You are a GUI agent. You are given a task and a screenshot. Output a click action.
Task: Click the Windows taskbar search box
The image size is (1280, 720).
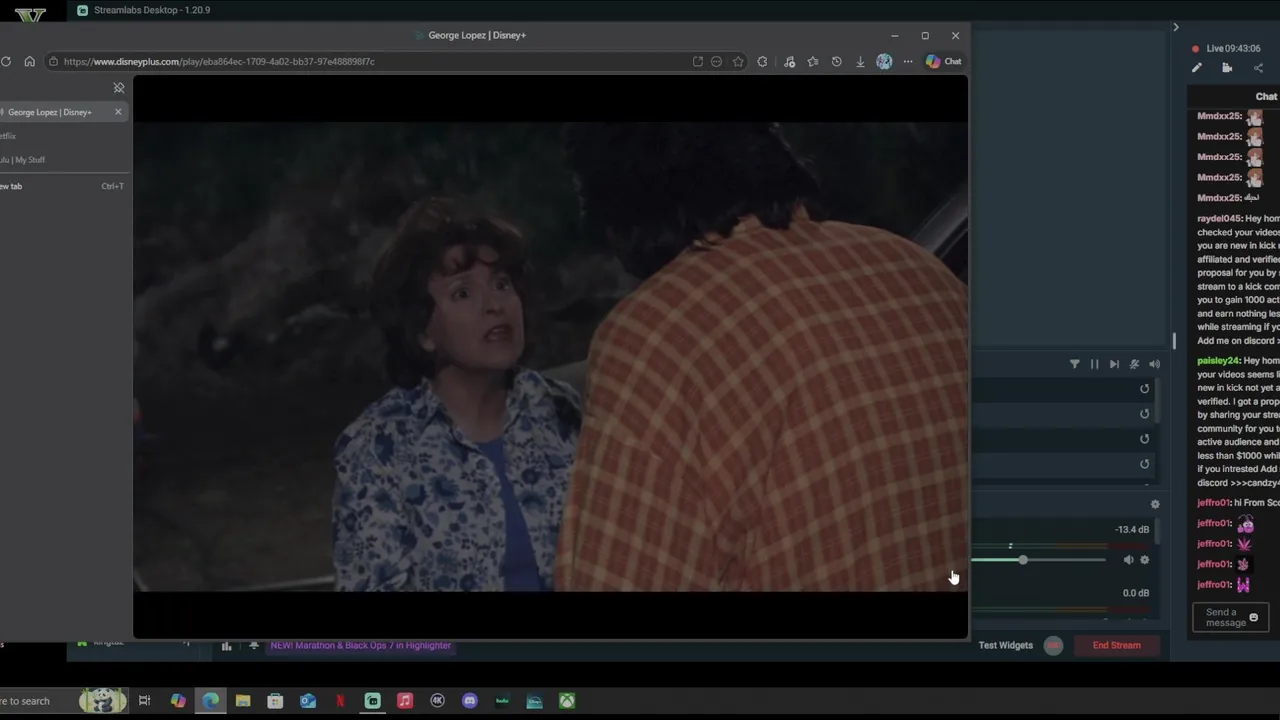pyautogui.click(x=36, y=701)
